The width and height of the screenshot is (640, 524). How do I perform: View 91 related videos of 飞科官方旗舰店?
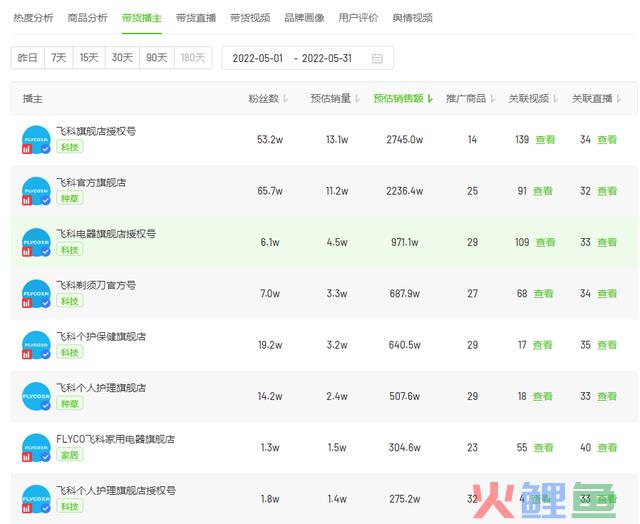coord(543,191)
